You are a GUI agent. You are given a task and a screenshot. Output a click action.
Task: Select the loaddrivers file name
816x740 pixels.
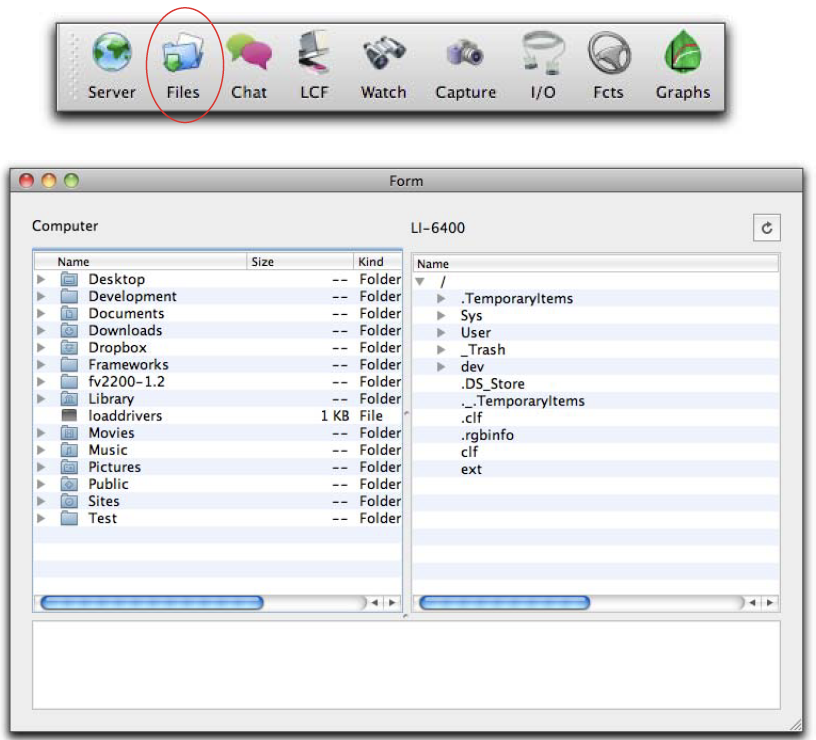pyautogui.click(x=125, y=416)
